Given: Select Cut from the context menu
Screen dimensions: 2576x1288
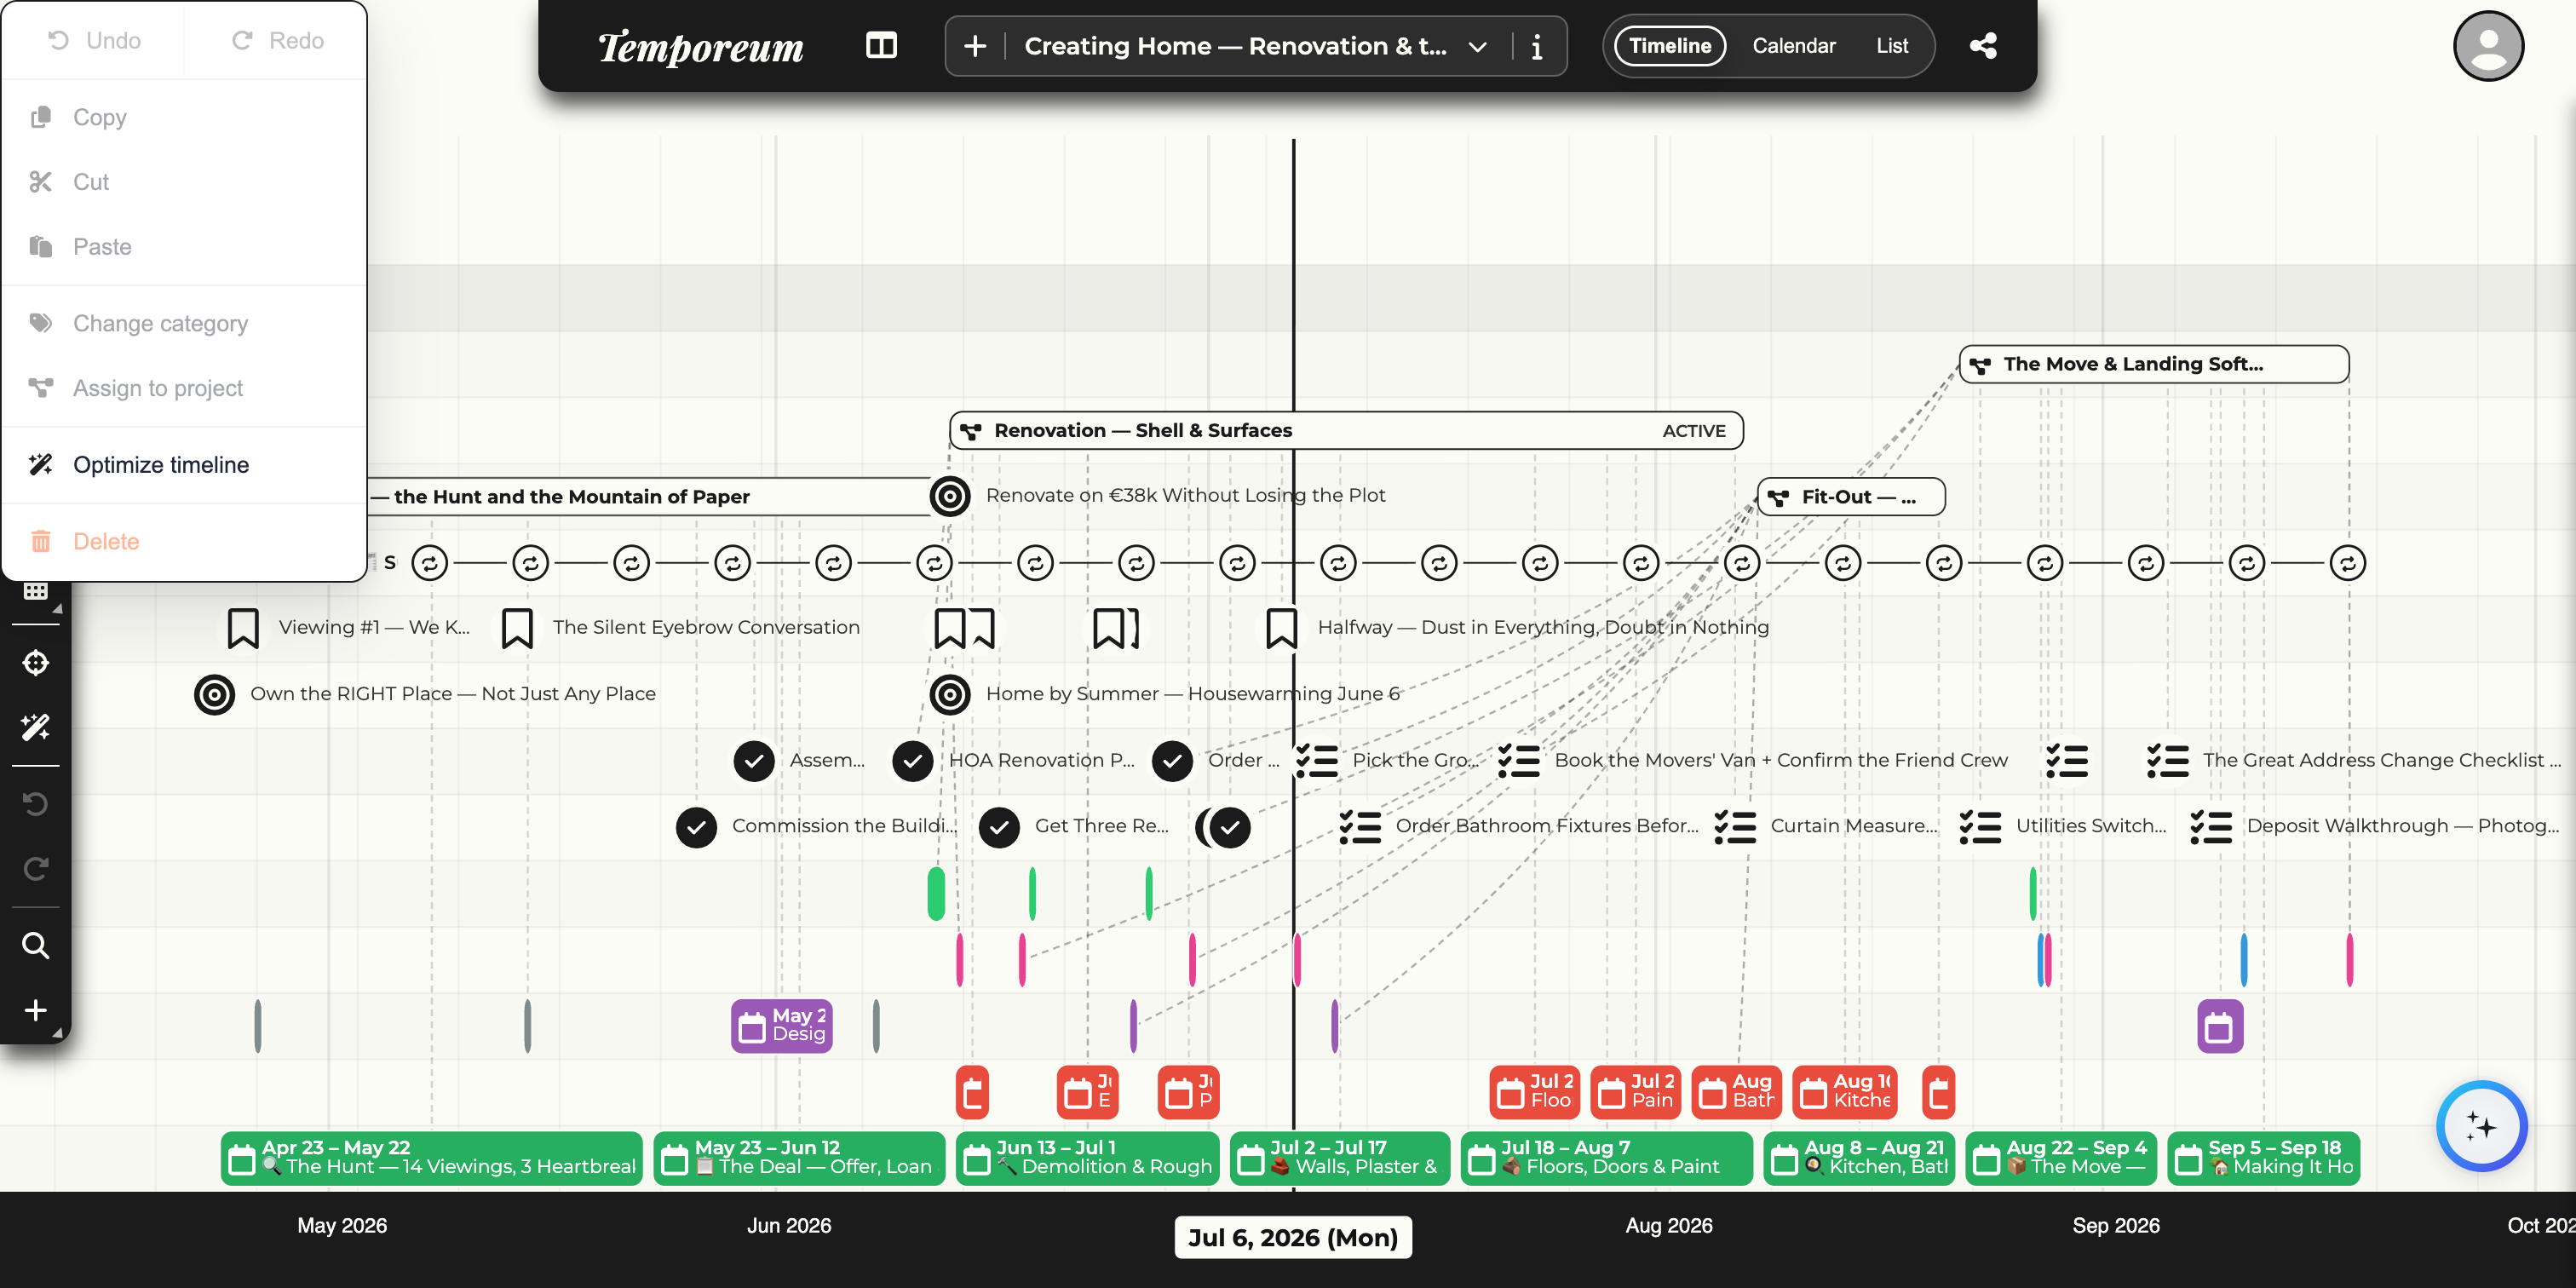Looking at the screenshot, I should pos(184,182).
